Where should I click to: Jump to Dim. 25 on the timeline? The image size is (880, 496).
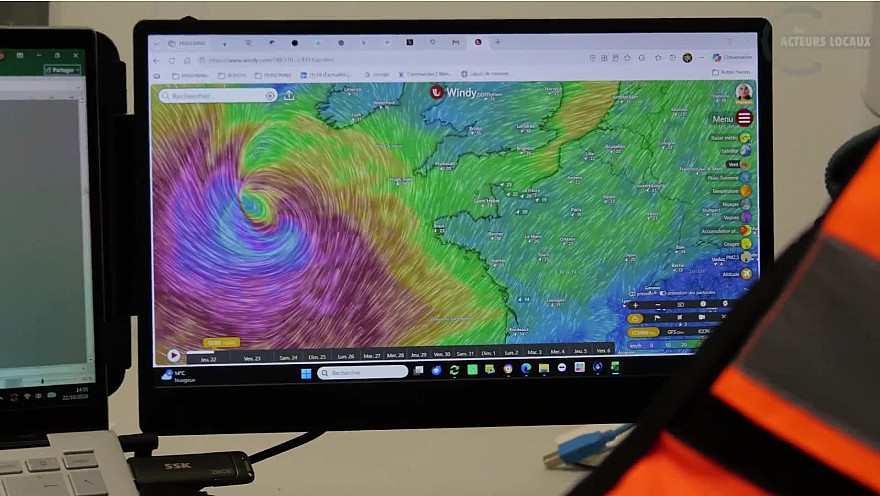coord(317,357)
